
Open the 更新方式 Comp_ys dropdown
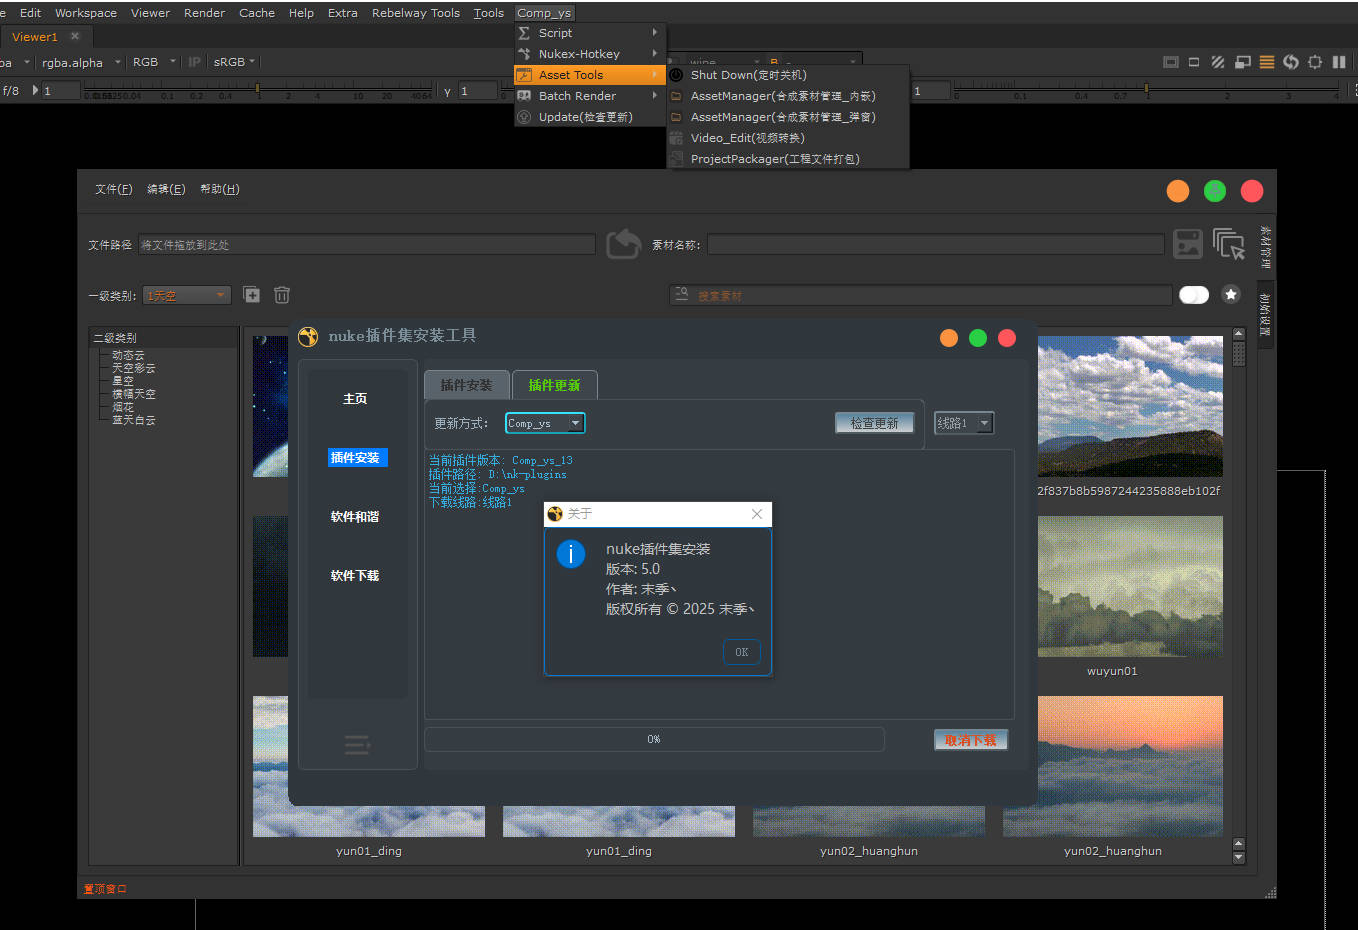tap(545, 423)
